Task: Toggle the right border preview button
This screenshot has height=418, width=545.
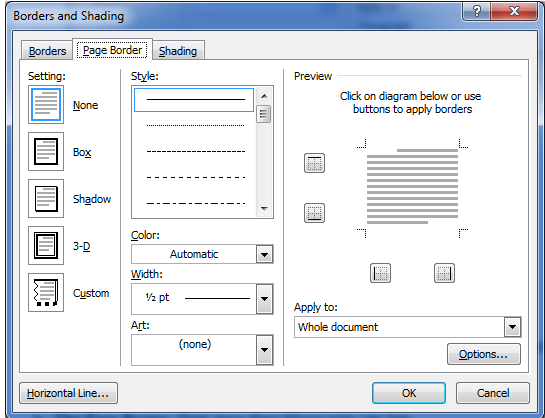Action: pos(444,273)
